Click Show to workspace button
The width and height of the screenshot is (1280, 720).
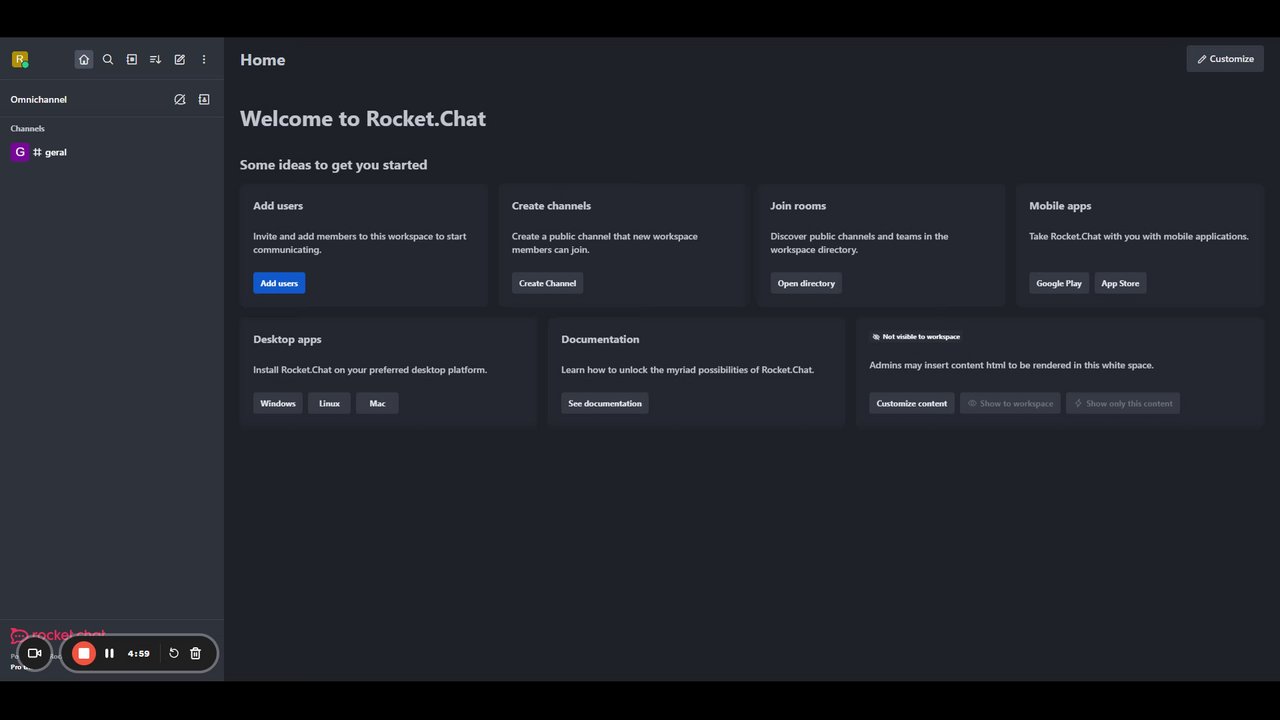tap(1010, 403)
